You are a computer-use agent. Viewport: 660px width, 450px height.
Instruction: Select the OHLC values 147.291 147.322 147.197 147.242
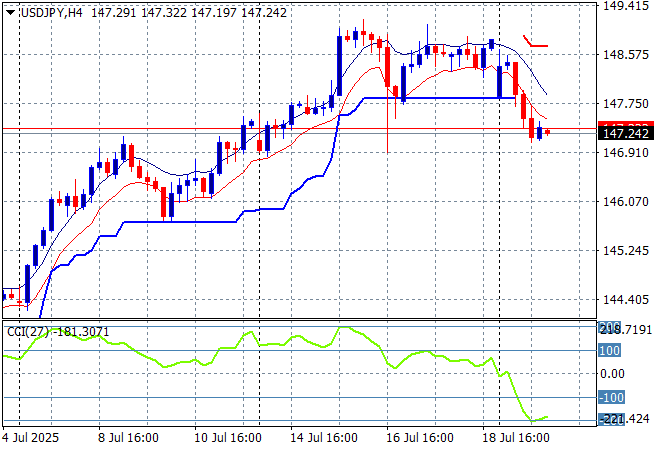(189, 13)
